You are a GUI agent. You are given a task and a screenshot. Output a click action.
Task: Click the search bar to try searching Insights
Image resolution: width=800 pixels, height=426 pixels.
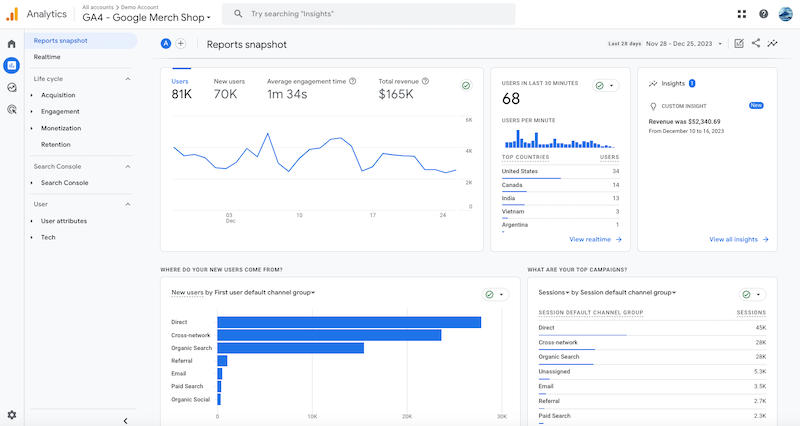(x=368, y=14)
